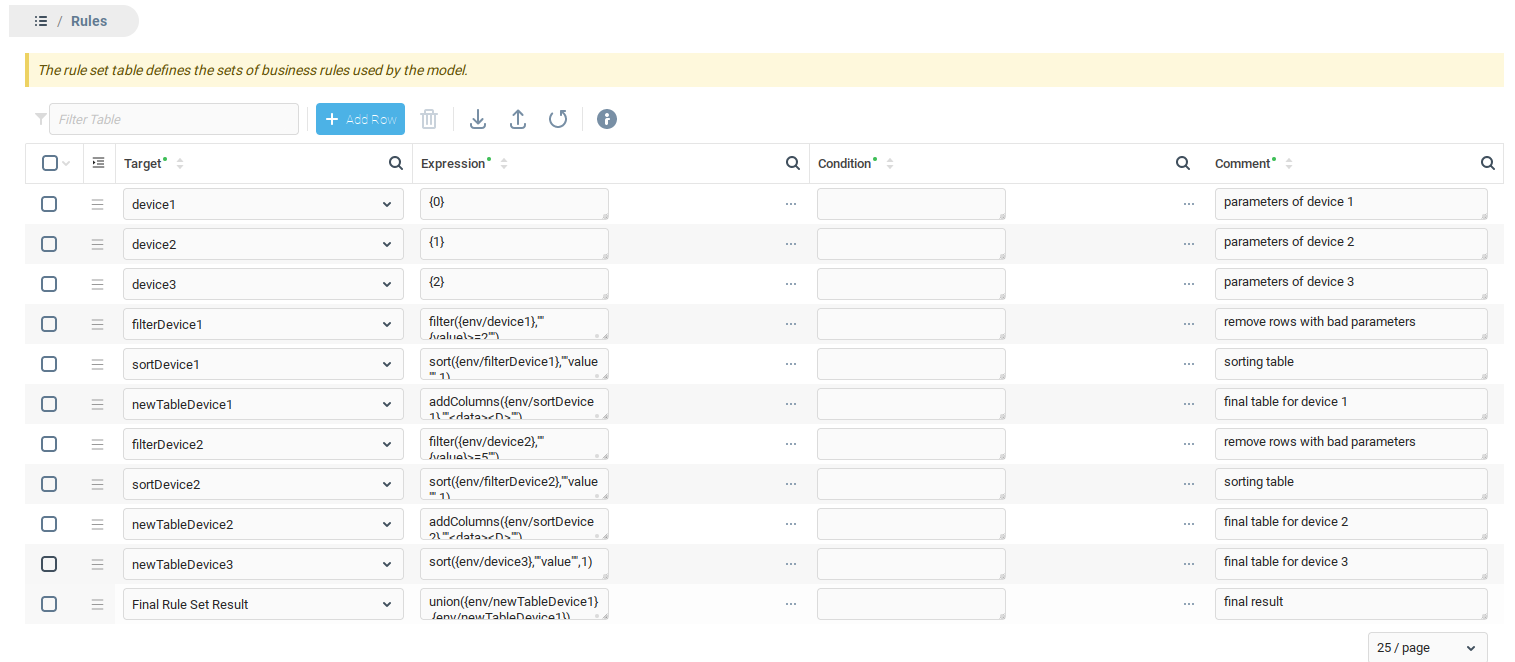
Task: Click the trash delete rows icon
Action: coord(429,119)
